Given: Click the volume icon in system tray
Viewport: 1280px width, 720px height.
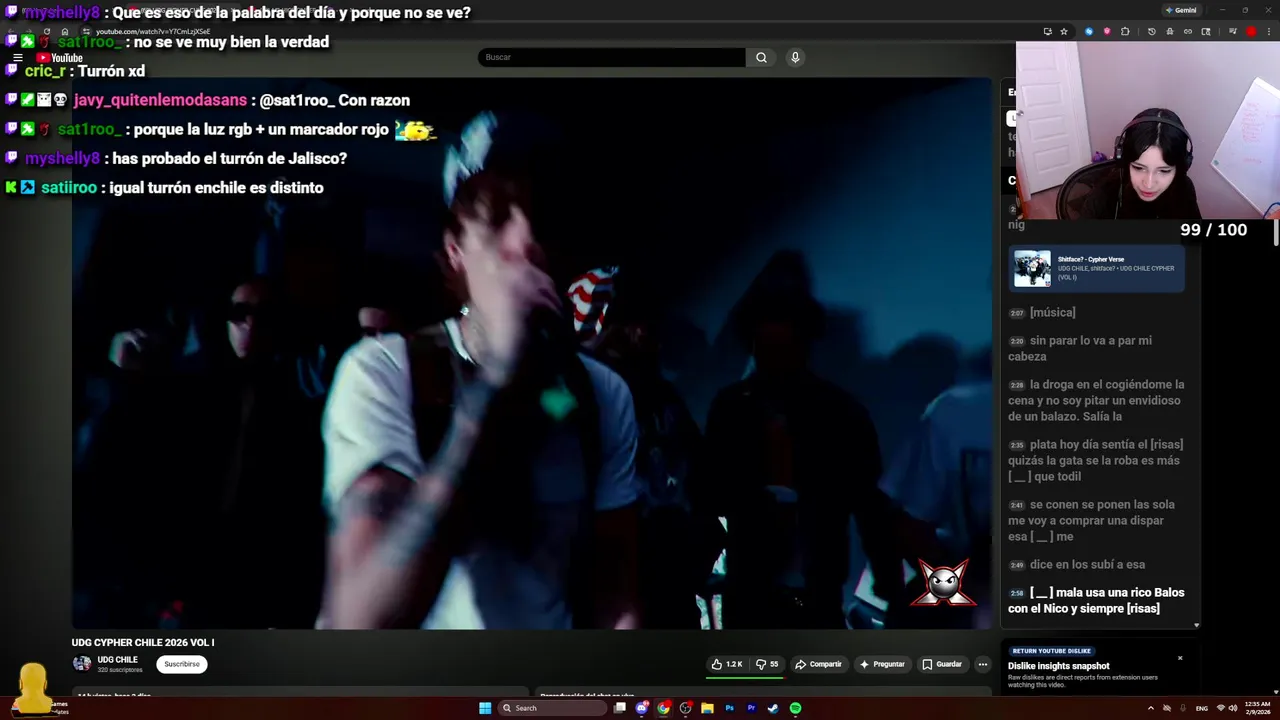Looking at the screenshot, I should point(1232,708).
